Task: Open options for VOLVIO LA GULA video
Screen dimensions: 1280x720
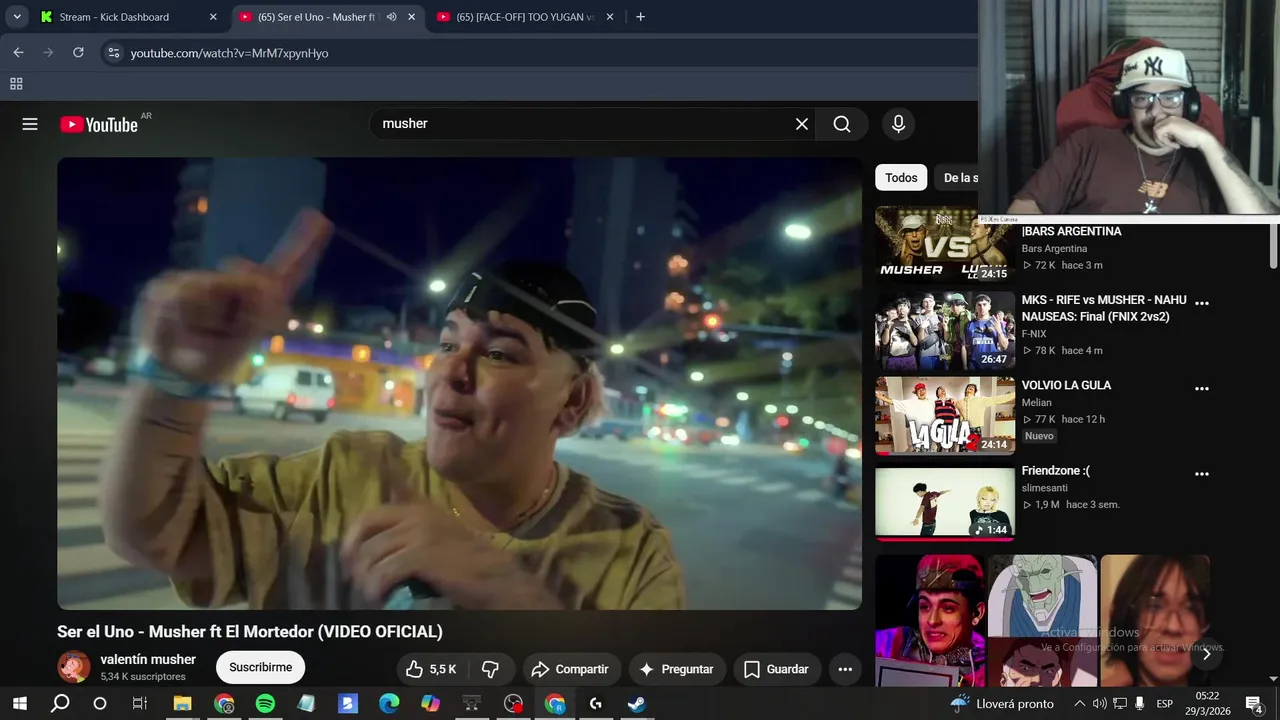Action: pyautogui.click(x=1202, y=388)
